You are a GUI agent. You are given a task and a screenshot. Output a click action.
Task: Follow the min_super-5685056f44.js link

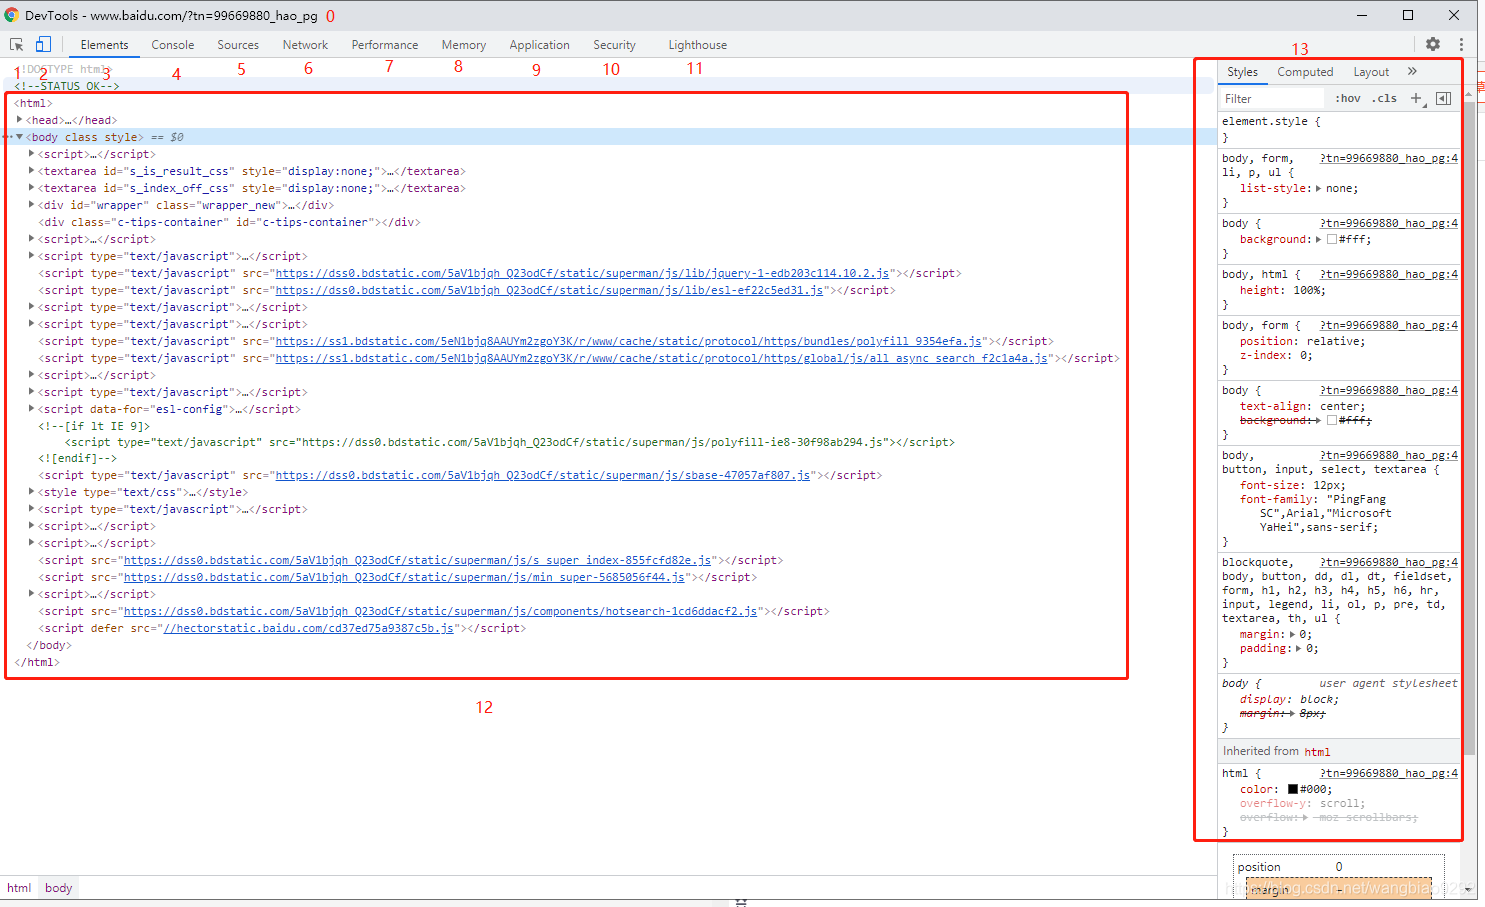point(404,577)
